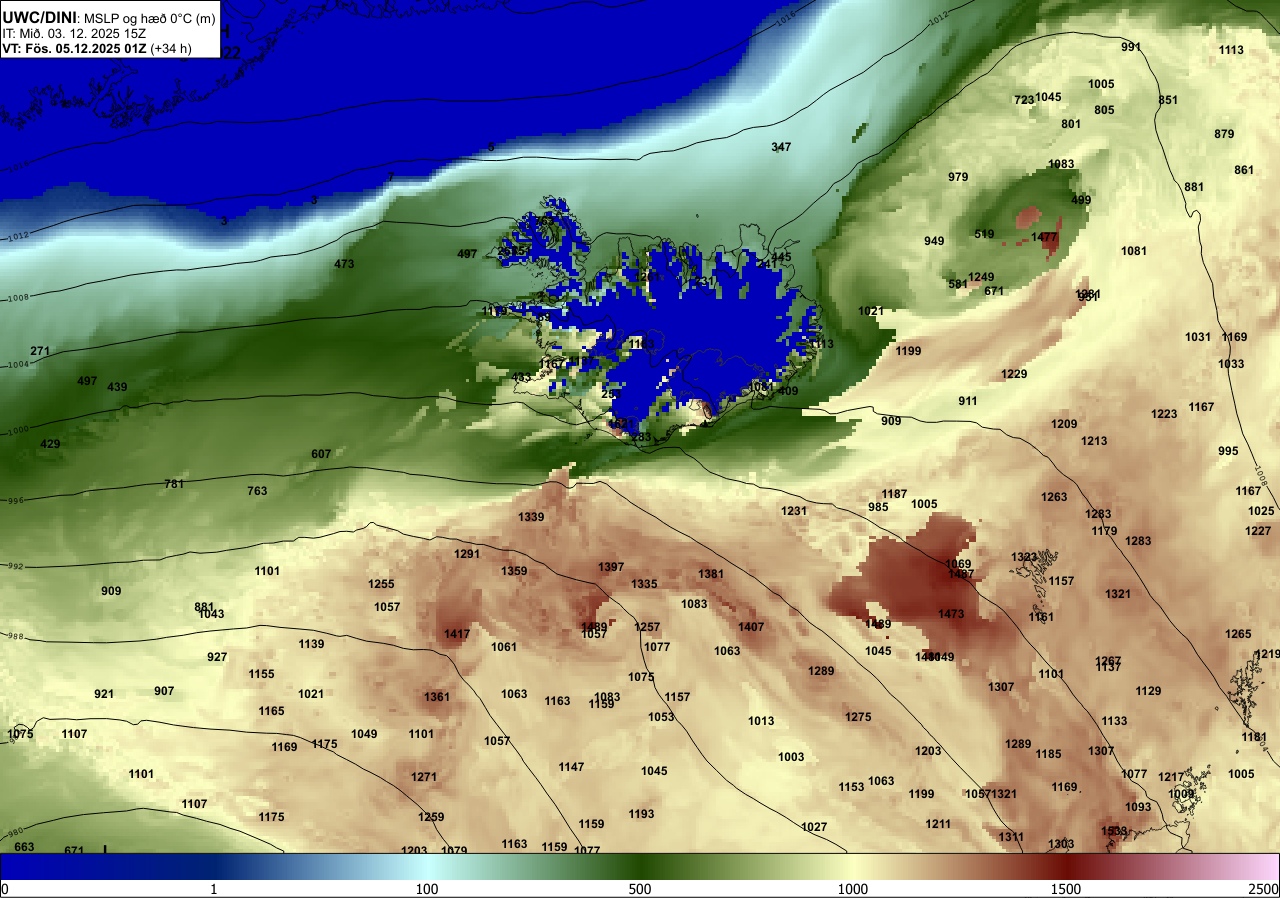
Task: Select the init time line 'IT: Mið. 03. 12. 2025 15Z'
Action: [x=74, y=32]
